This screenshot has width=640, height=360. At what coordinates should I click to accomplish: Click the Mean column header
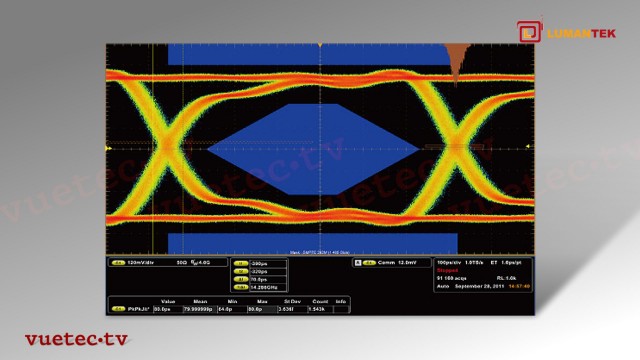(x=200, y=302)
